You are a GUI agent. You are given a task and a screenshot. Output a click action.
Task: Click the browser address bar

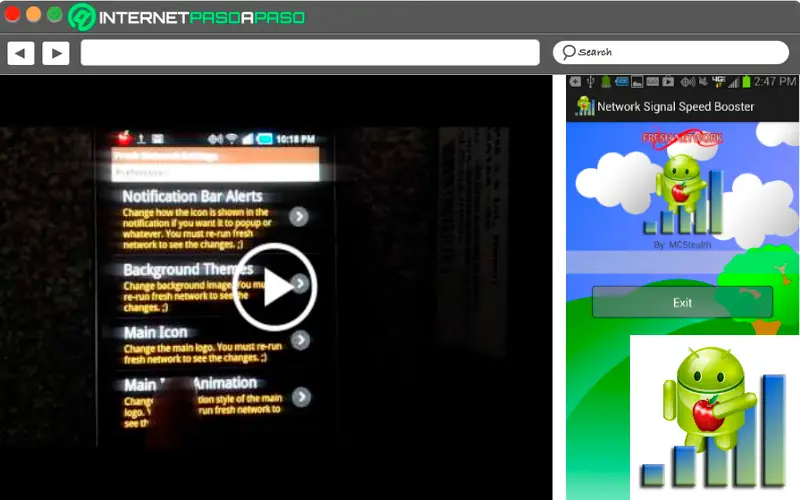point(310,53)
